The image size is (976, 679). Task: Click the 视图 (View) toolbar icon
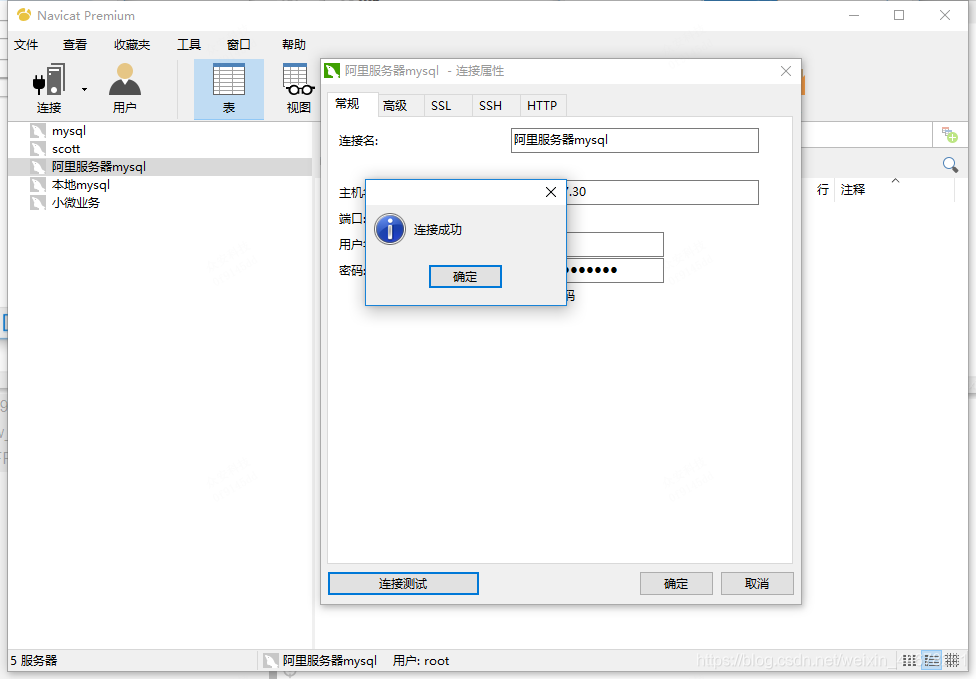tap(298, 89)
